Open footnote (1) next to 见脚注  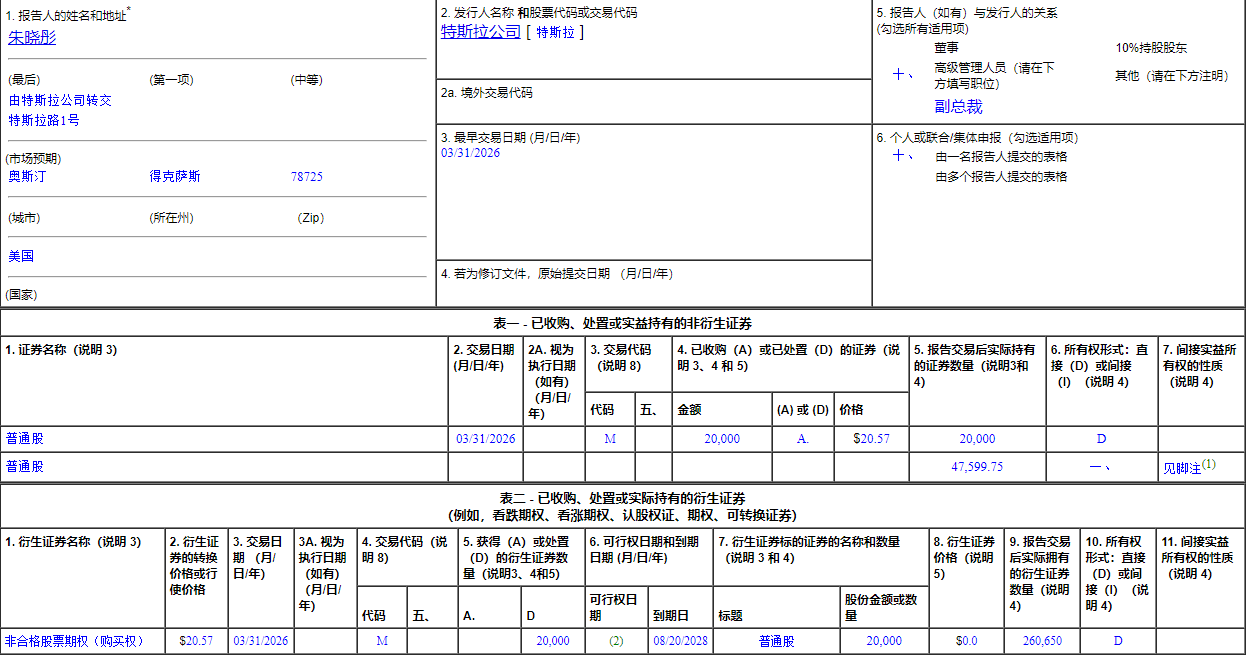(1208, 465)
